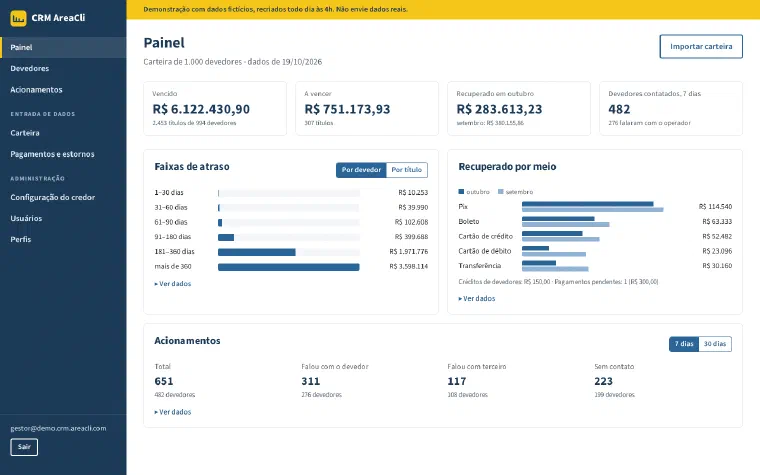This screenshot has height=475, width=760.
Task: Click the Falou com o devedor 311 figure
Action: [x=311, y=381]
